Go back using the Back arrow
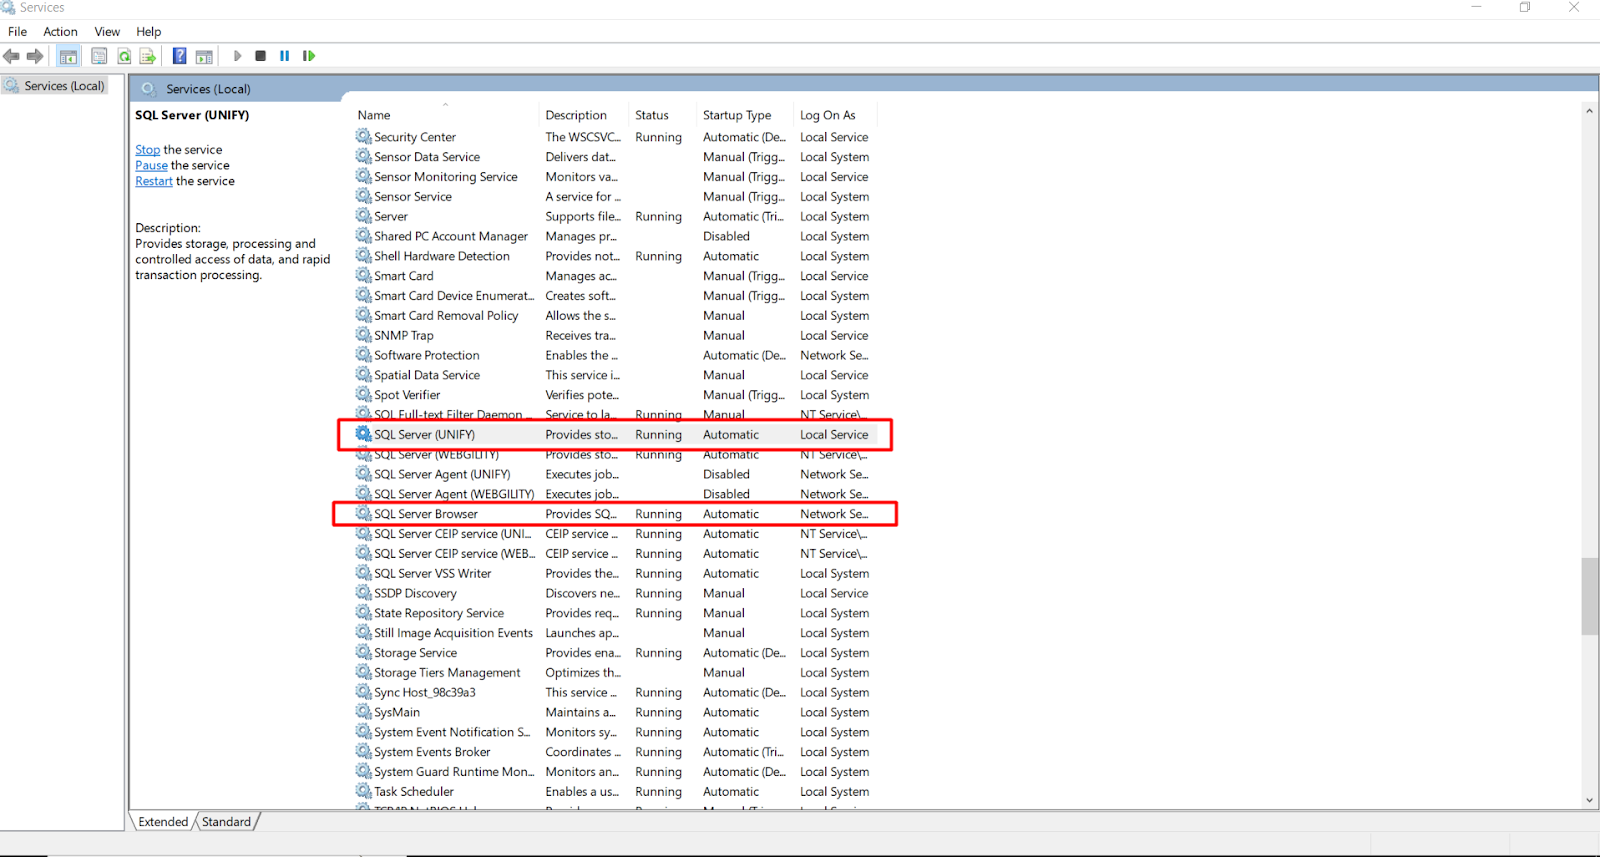 (x=12, y=56)
